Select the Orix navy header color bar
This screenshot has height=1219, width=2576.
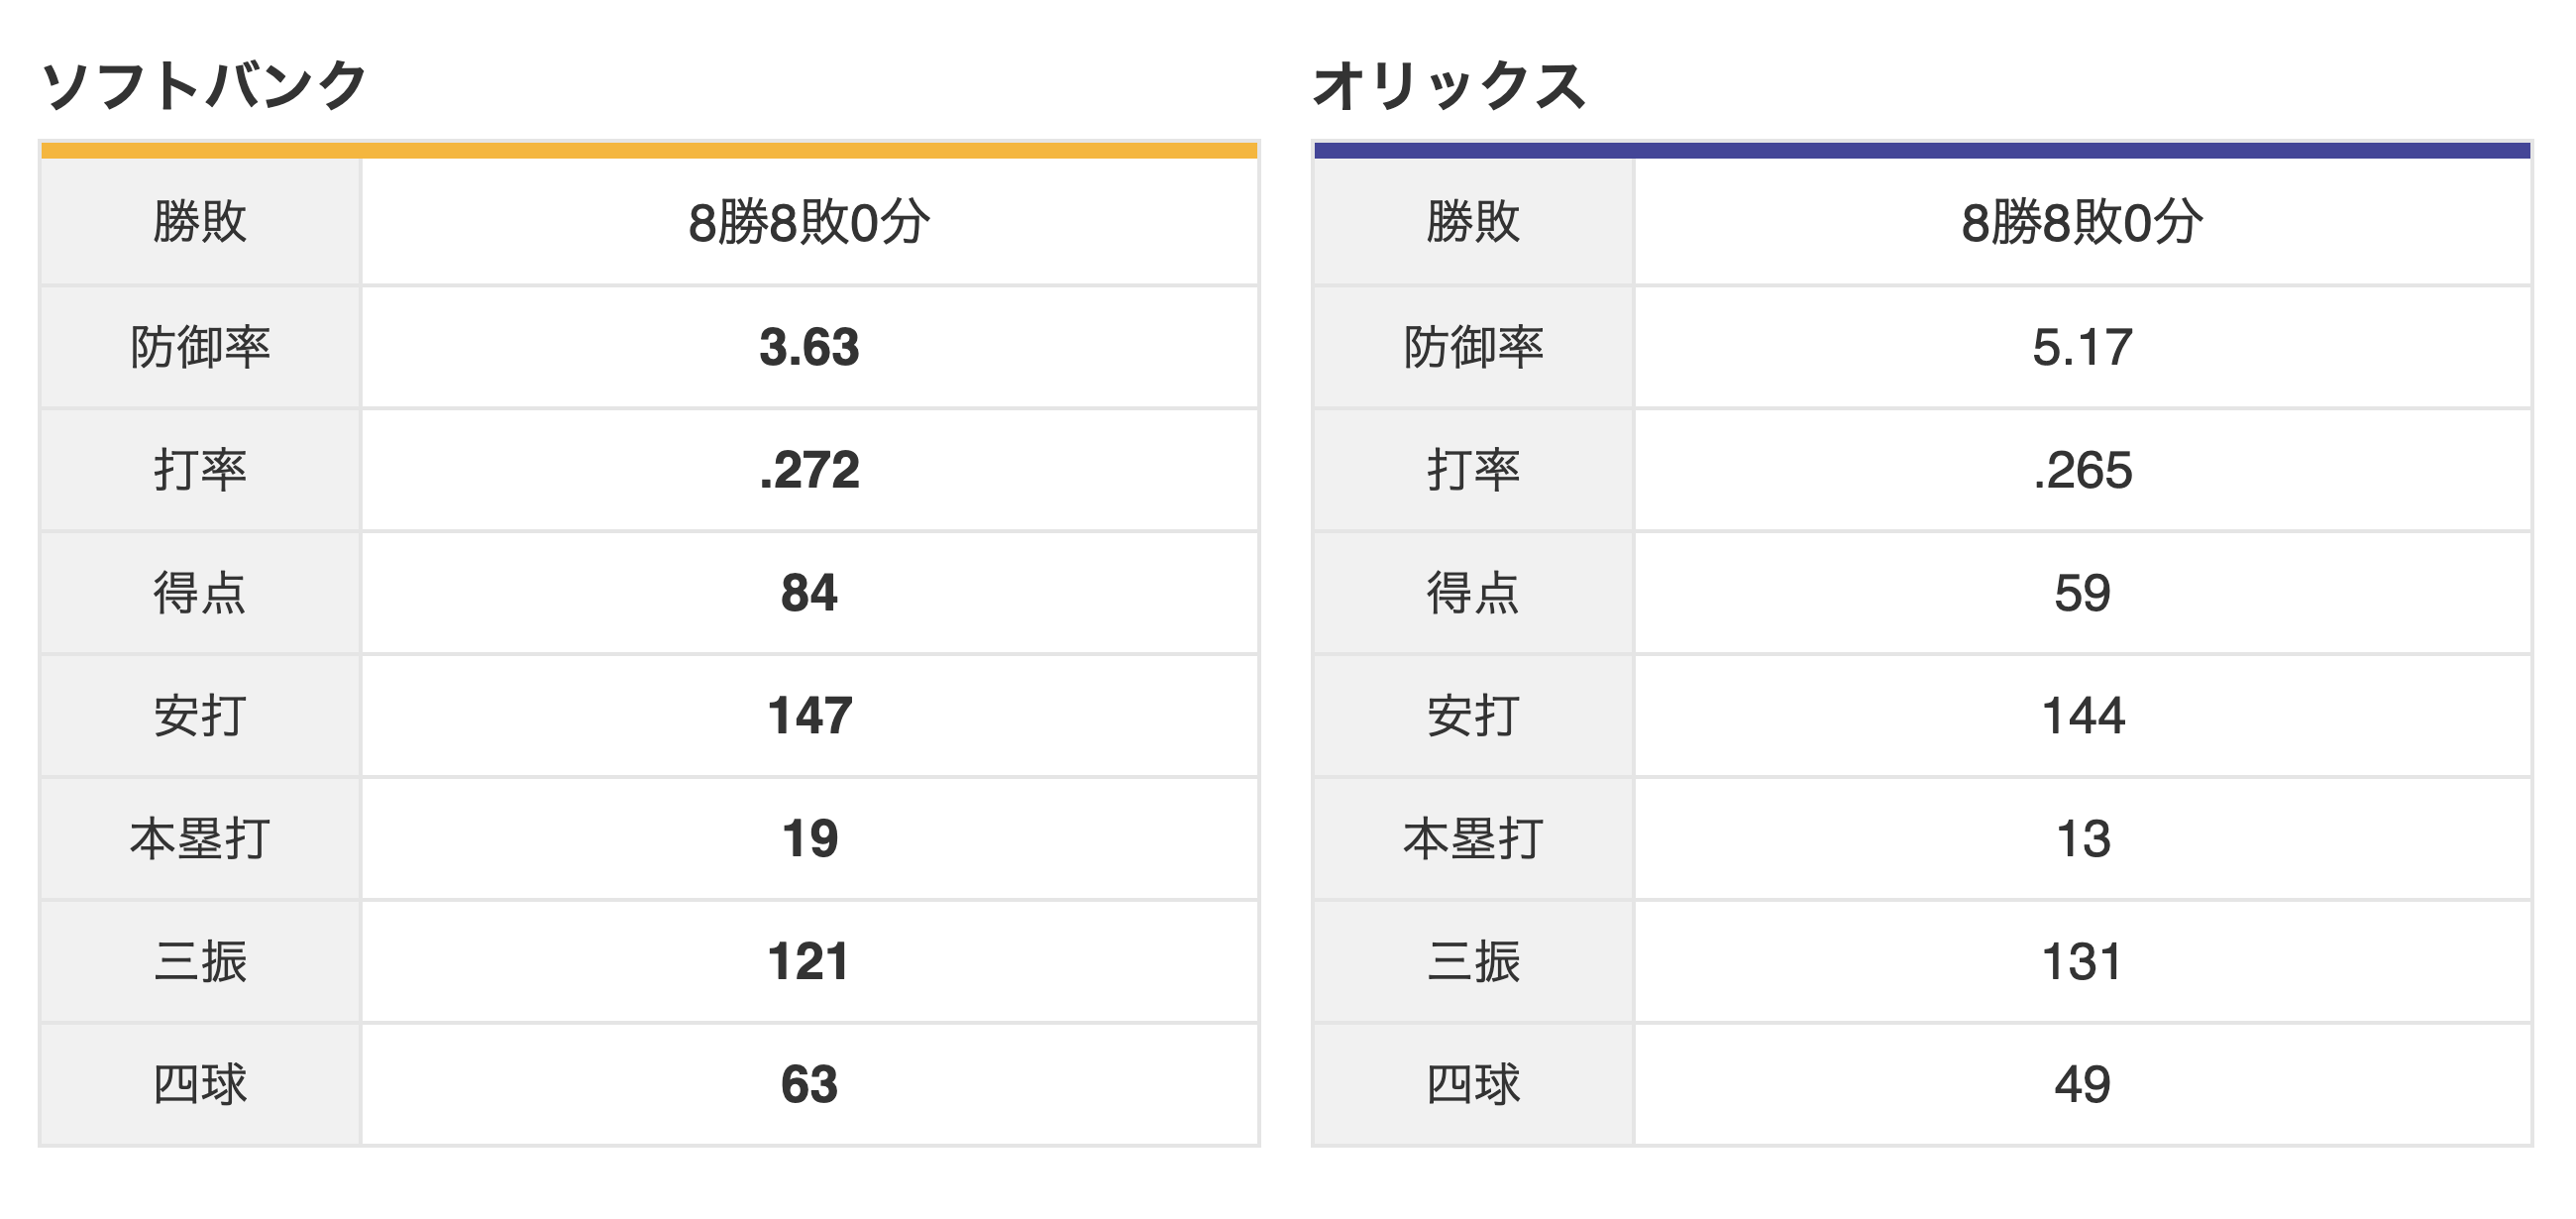(1922, 150)
